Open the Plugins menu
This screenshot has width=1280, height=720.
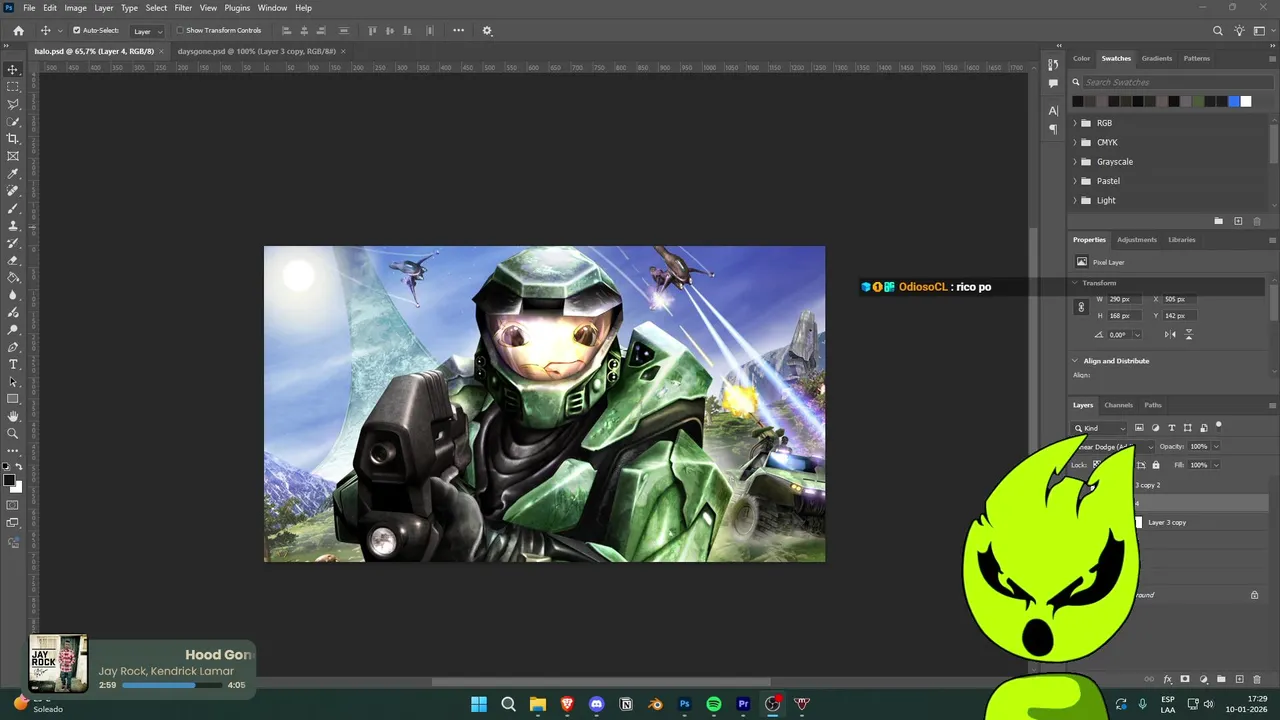tap(237, 8)
